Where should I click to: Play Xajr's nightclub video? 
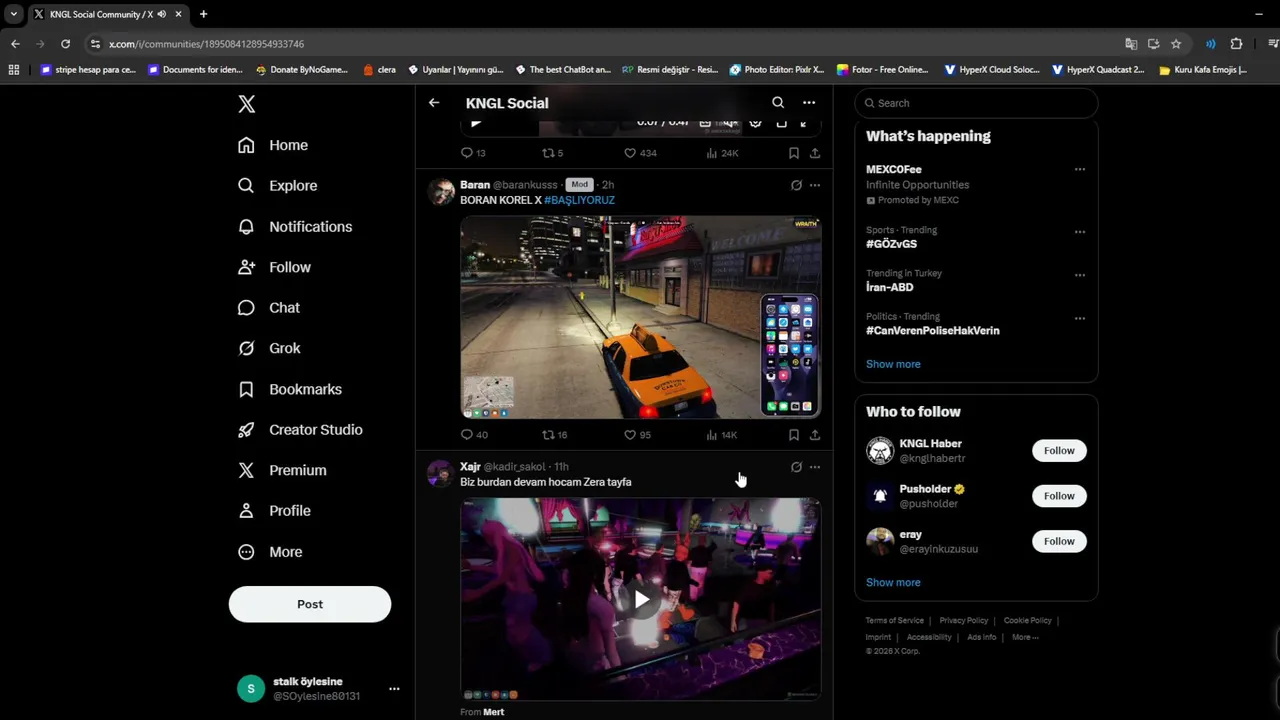641,600
